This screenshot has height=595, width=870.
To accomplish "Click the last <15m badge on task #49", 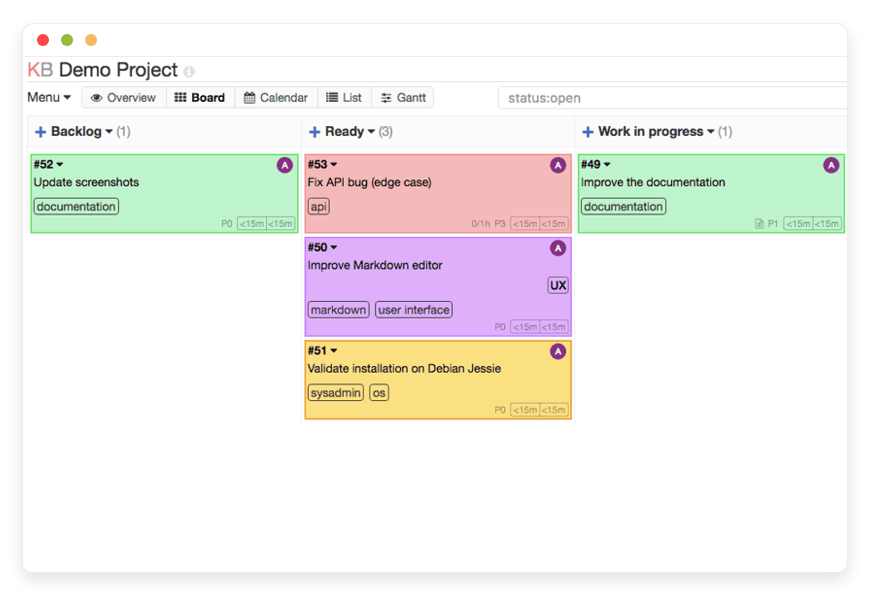I will click(x=827, y=224).
